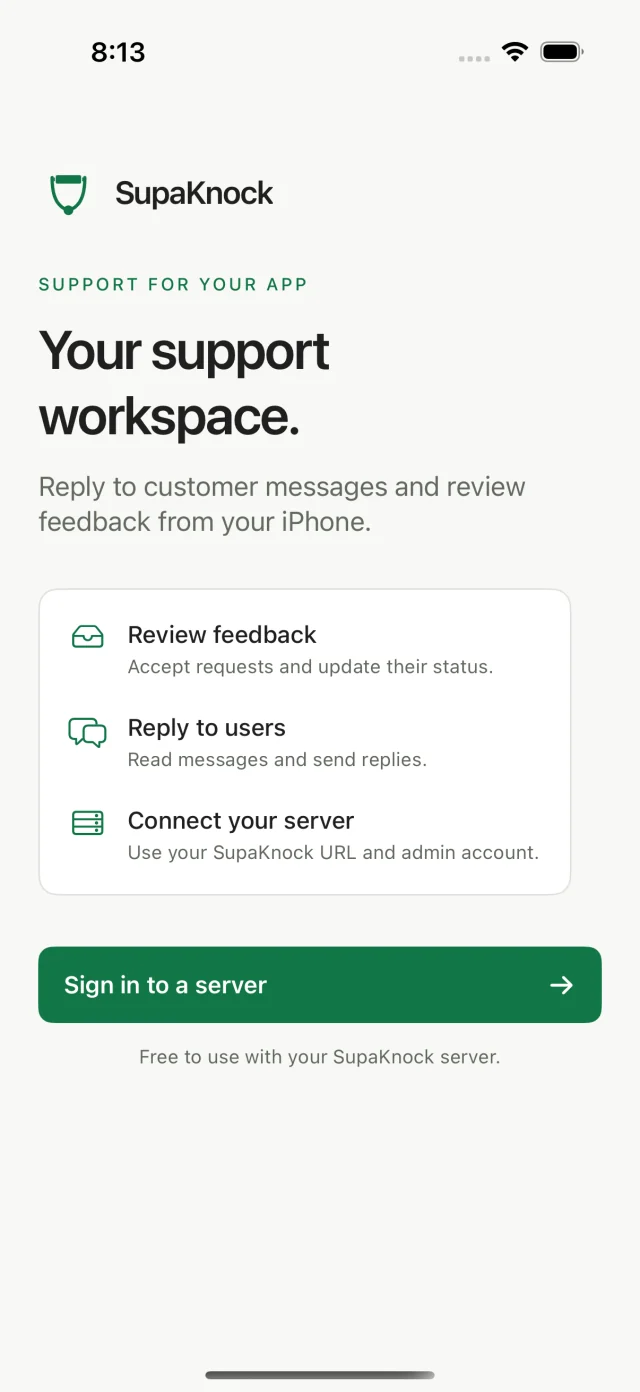
Task: Tap 'Read messages and send replies.'
Action: click(x=277, y=760)
